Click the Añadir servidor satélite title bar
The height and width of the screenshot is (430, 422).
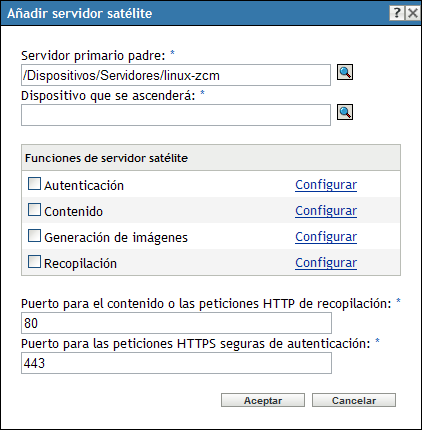pos(193,13)
